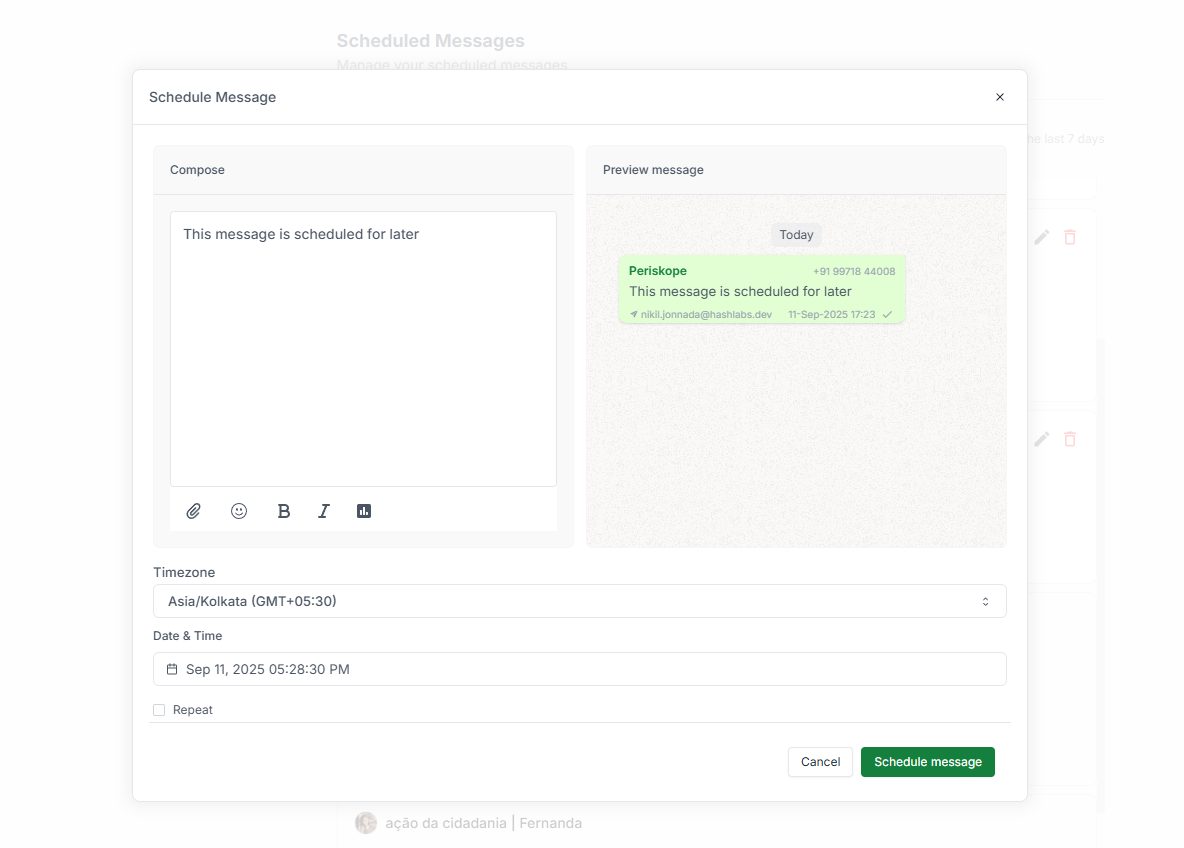Toggle italic formatting in compose toolbar
1184x848 pixels.
[324, 511]
